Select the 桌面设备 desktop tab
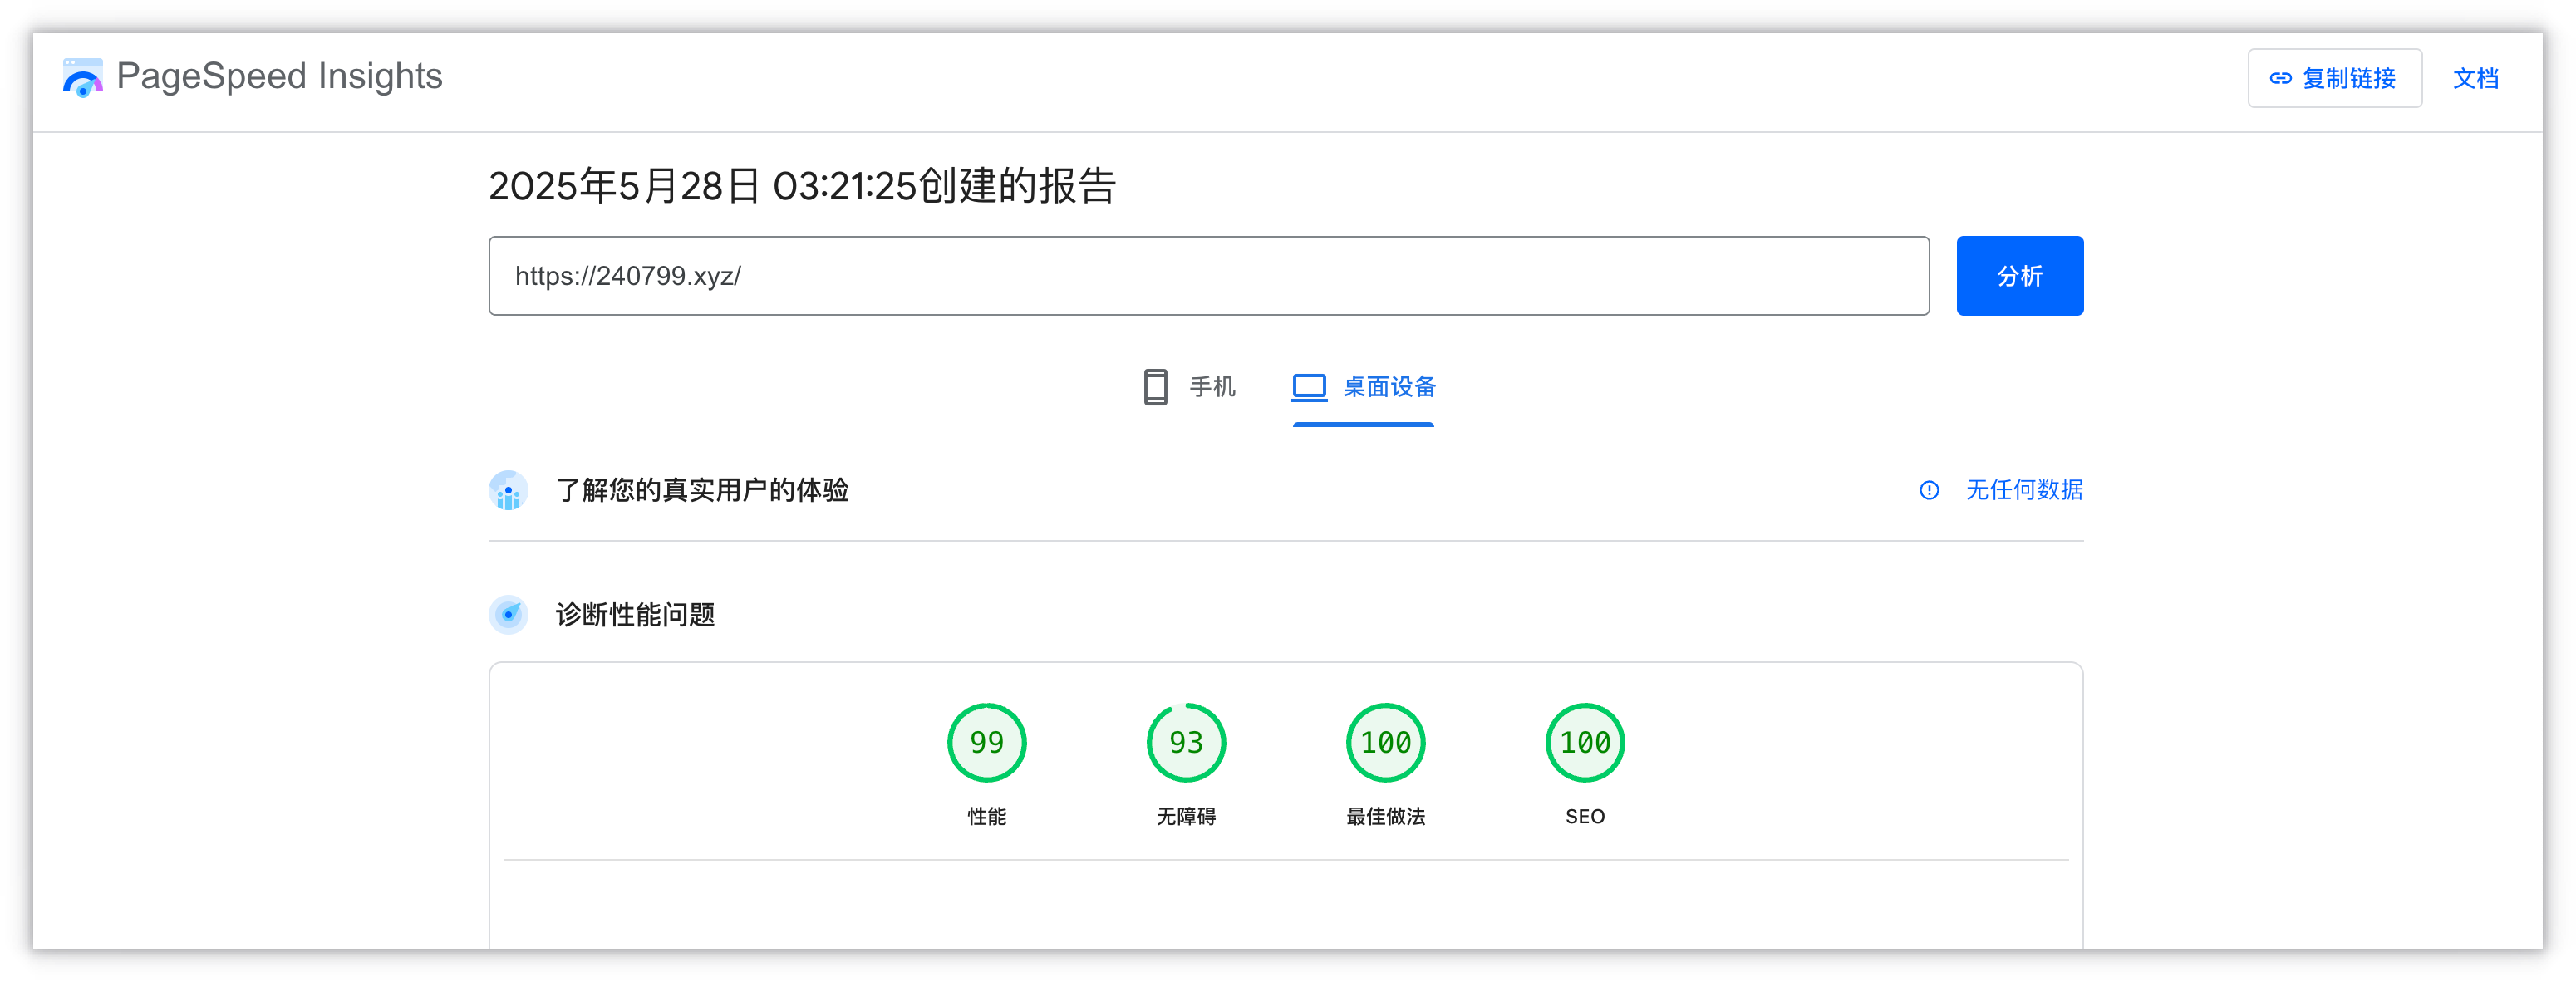Image resolution: width=2576 pixels, height=982 pixels. (x=1363, y=387)
